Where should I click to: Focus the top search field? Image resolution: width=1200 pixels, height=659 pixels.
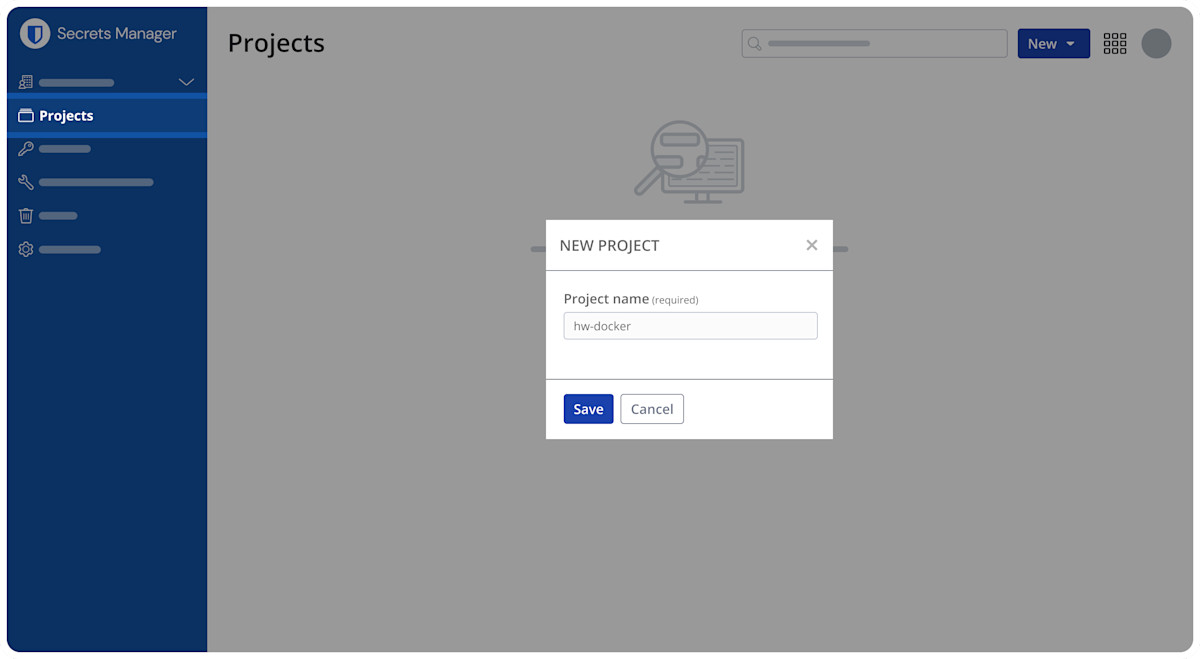880,44
